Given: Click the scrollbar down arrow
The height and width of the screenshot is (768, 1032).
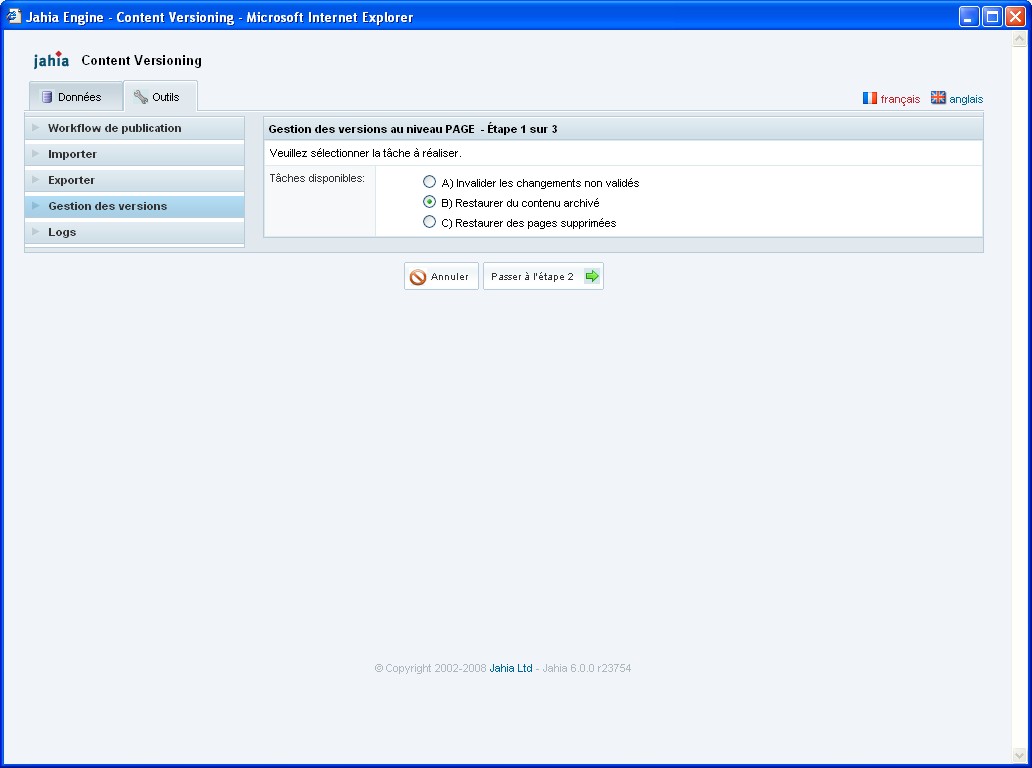Looking at the screenshot, I should tap(1019, 754).
